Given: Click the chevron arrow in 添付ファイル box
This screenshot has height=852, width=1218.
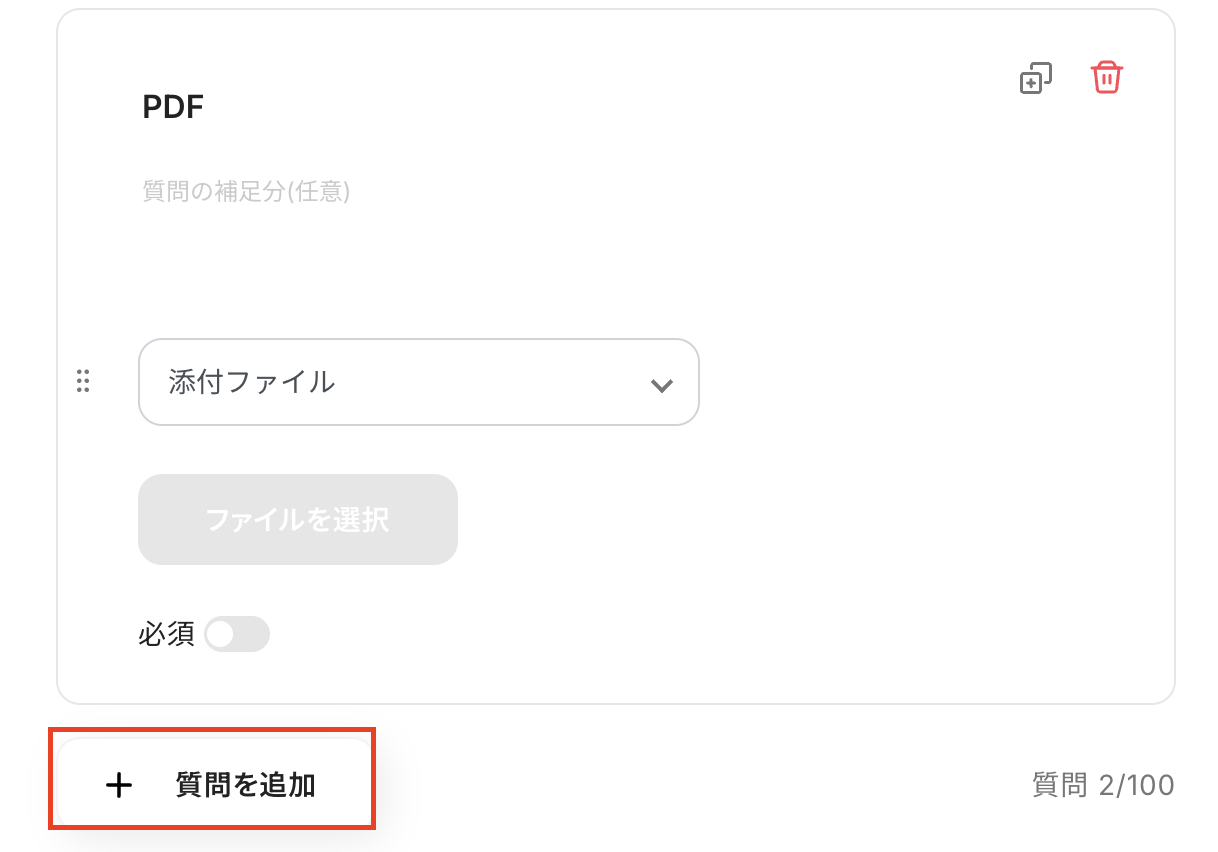Looking at the screenshot, I should [x=661, y=385].
